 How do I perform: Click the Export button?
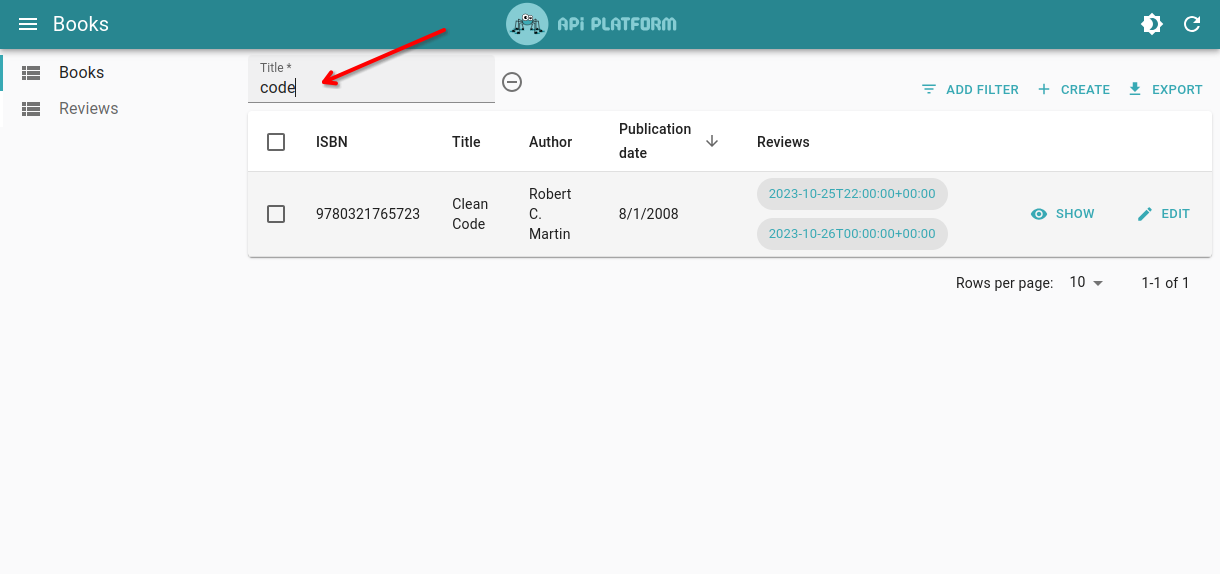pos(1165,89)
